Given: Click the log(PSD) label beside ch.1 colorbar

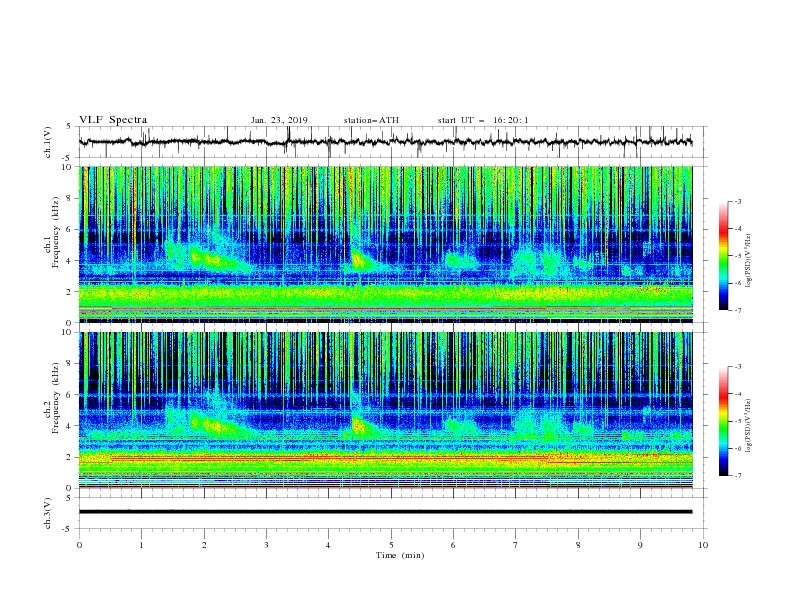Looking at the screenshot, I should coord(748,261).
